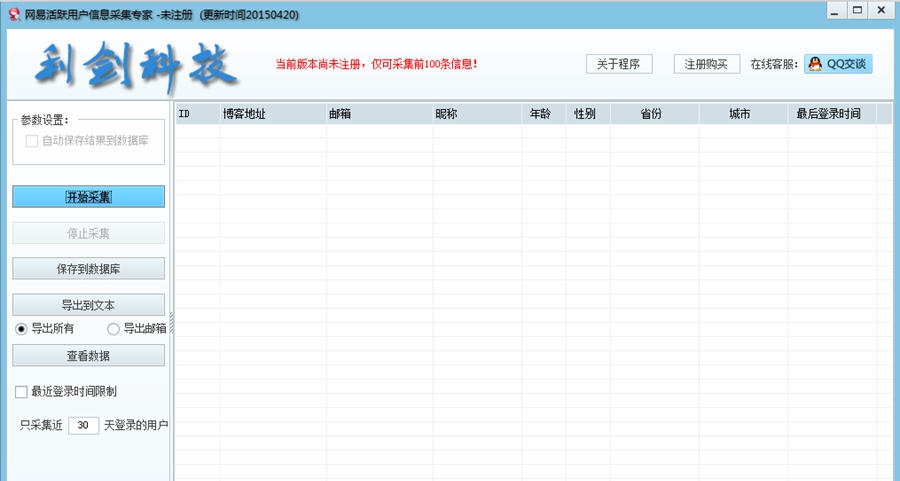Save results with 保存到数据库 button
Screen dimensions: 900x481
click(x=88, y=269)
